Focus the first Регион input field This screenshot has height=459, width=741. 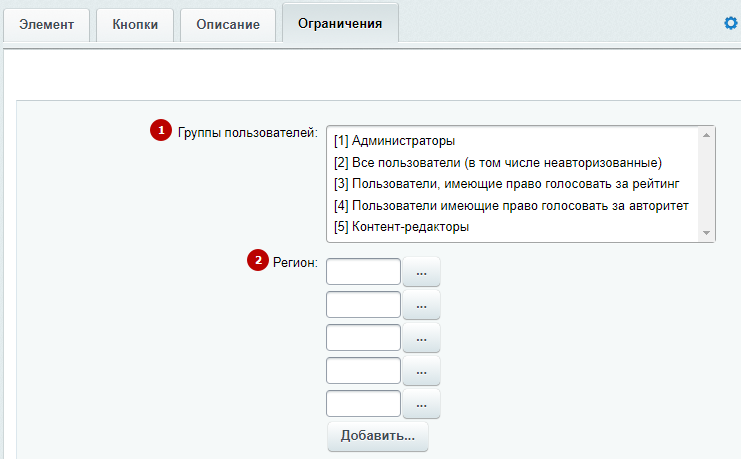tap(363, 271)
